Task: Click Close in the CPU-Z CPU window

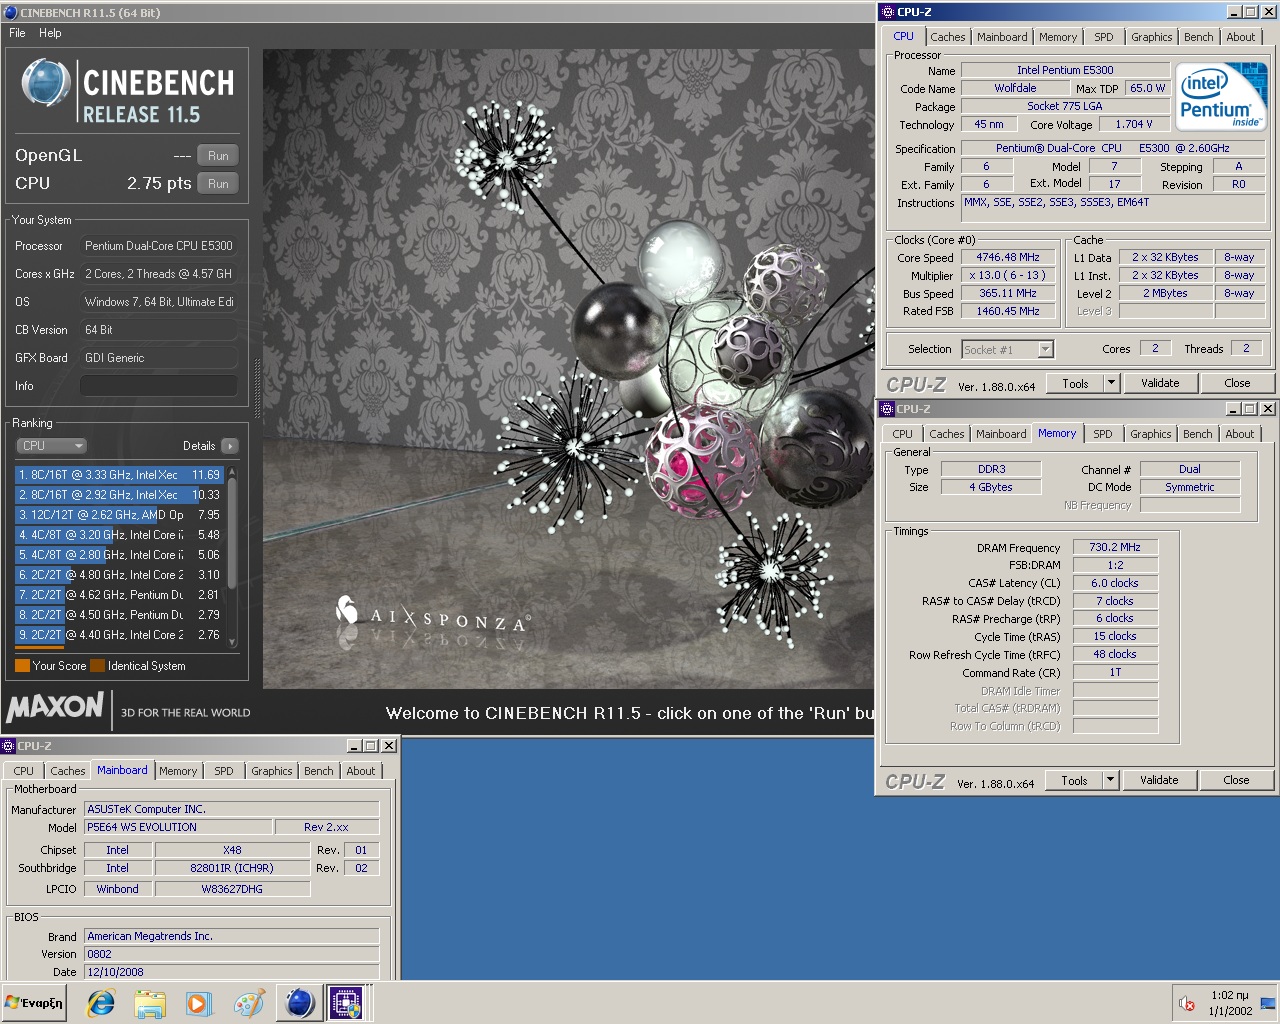Action: [x=1237, y=383]
